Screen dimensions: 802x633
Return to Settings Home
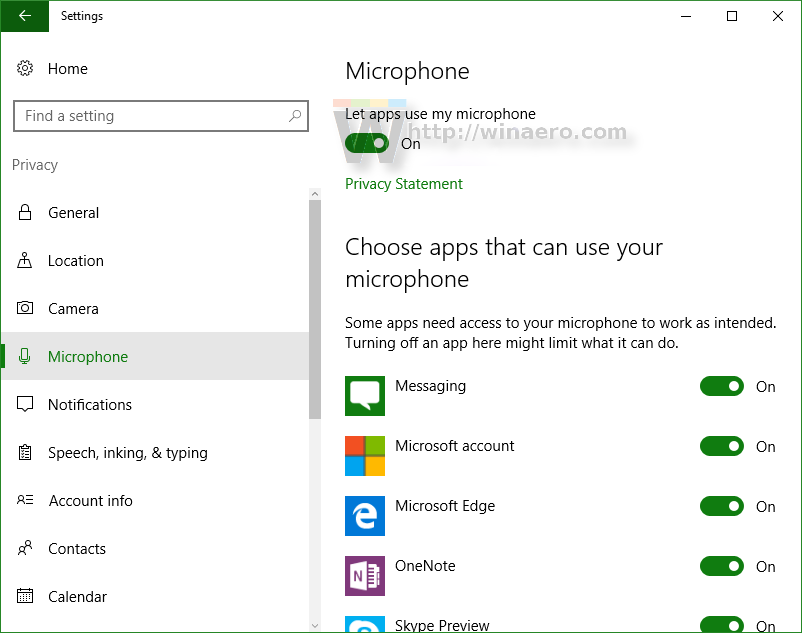(x=155, y=69)
